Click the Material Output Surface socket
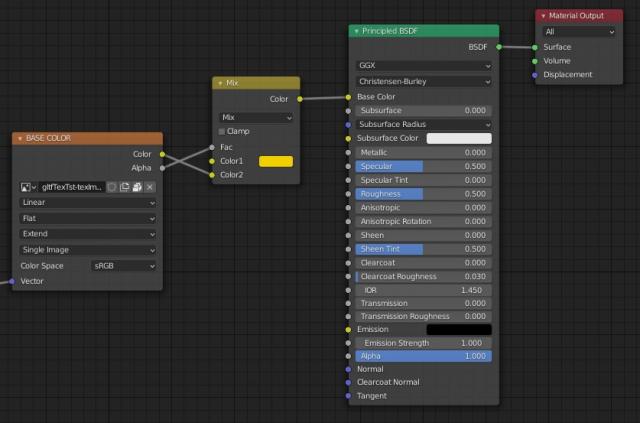Screen dimensions: 640x423 point(535,47)
